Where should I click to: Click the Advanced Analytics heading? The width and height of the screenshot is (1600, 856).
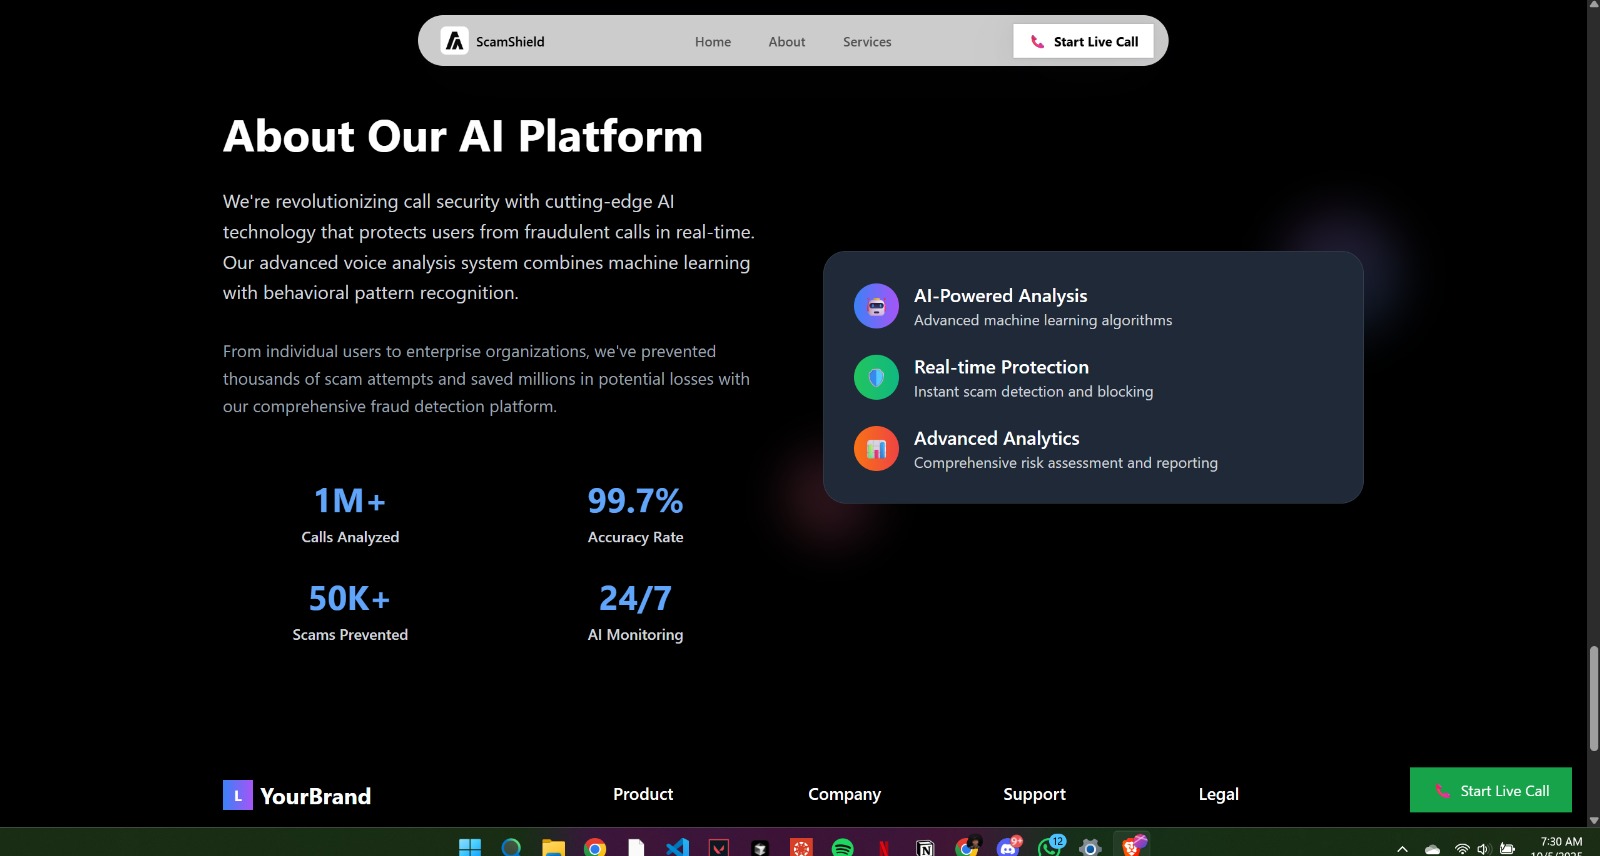(x=996, y=439)
